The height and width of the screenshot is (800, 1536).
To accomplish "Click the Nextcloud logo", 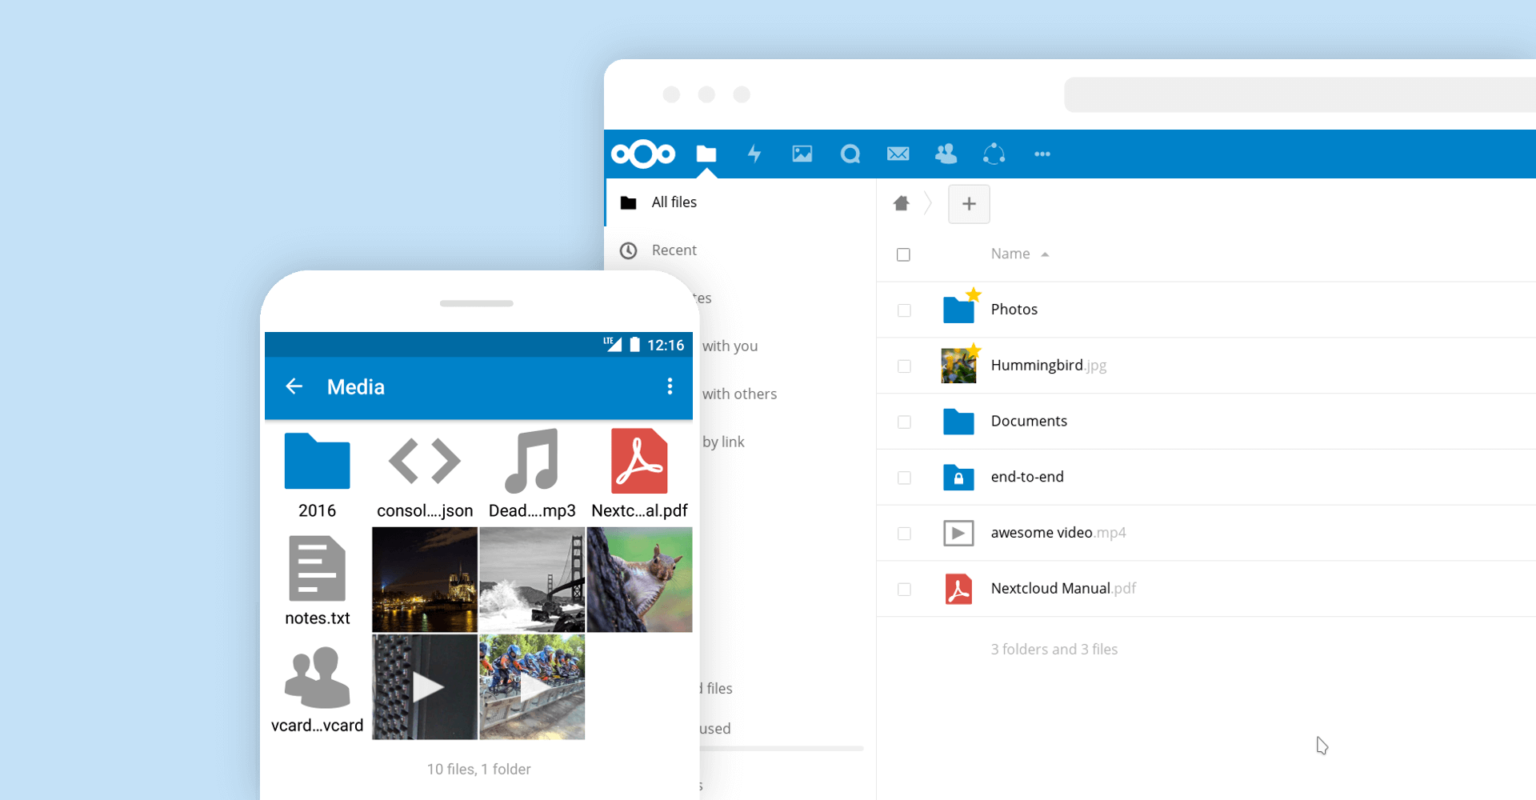I will tap(642, 154).
